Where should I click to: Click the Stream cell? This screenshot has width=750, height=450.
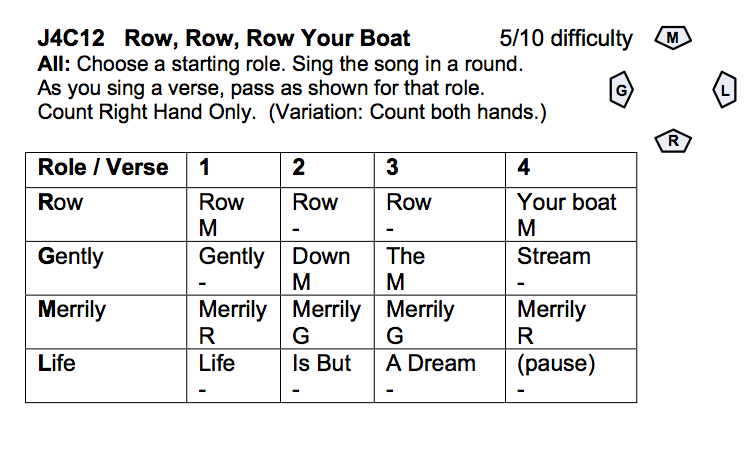point(571,268)
